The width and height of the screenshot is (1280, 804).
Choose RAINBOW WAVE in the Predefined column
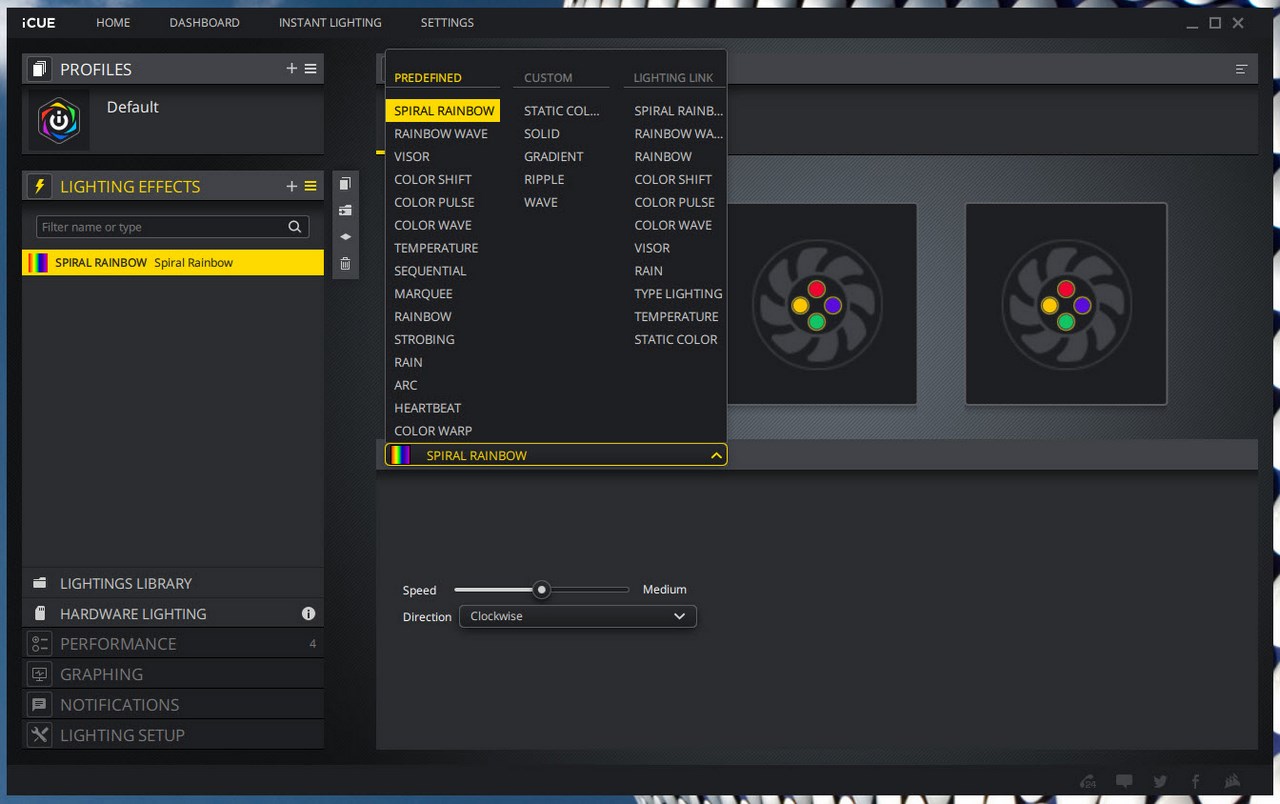pos(441,134)
